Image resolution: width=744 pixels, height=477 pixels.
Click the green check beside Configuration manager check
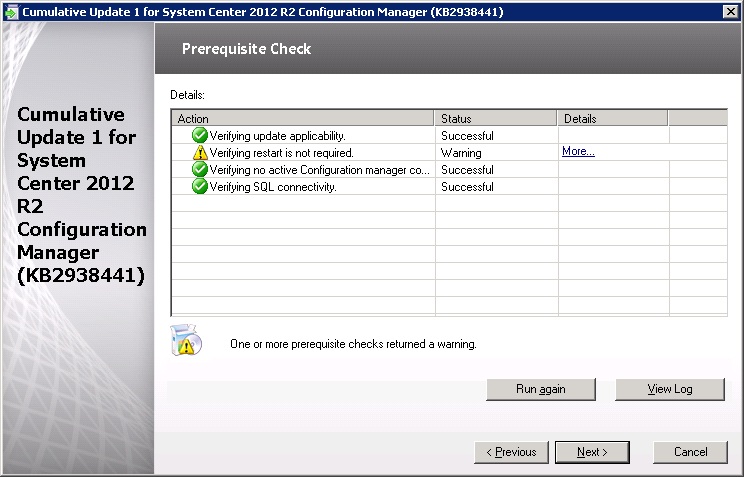click(200, 170)
